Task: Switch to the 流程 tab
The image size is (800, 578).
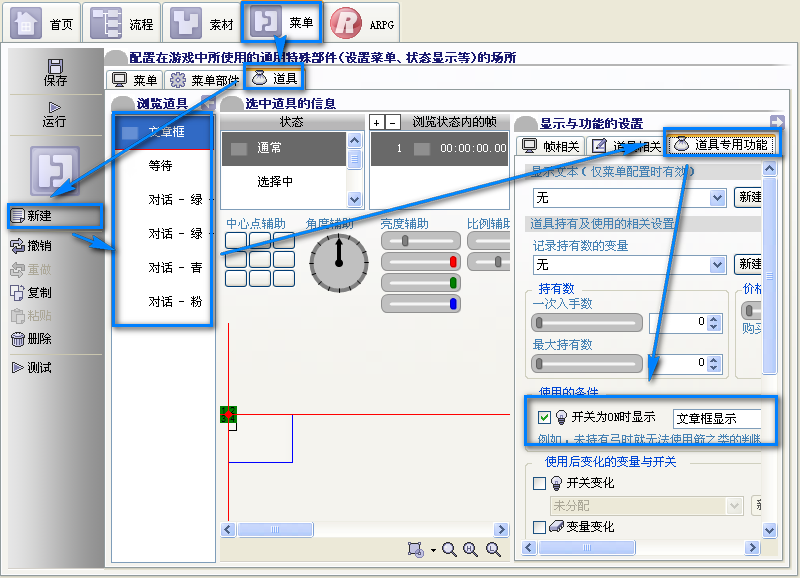Action: click(x=121, y=23)
